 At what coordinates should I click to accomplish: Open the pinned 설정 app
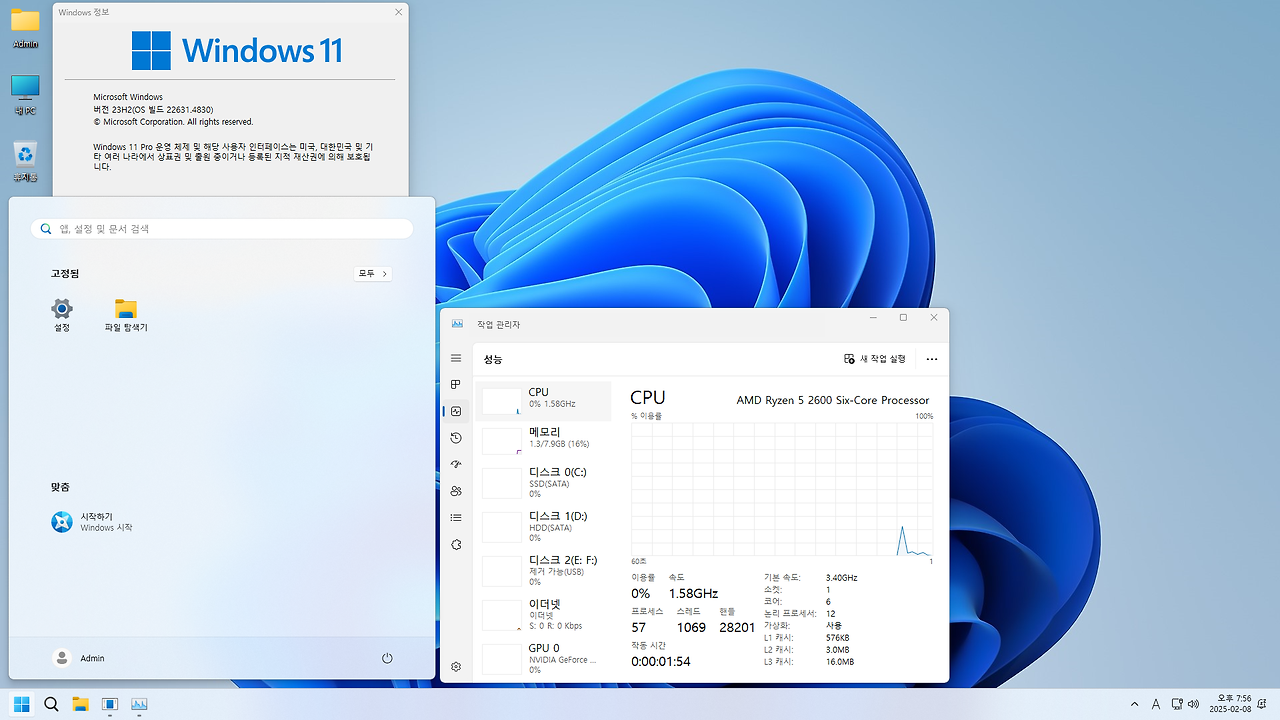(62, 315)
